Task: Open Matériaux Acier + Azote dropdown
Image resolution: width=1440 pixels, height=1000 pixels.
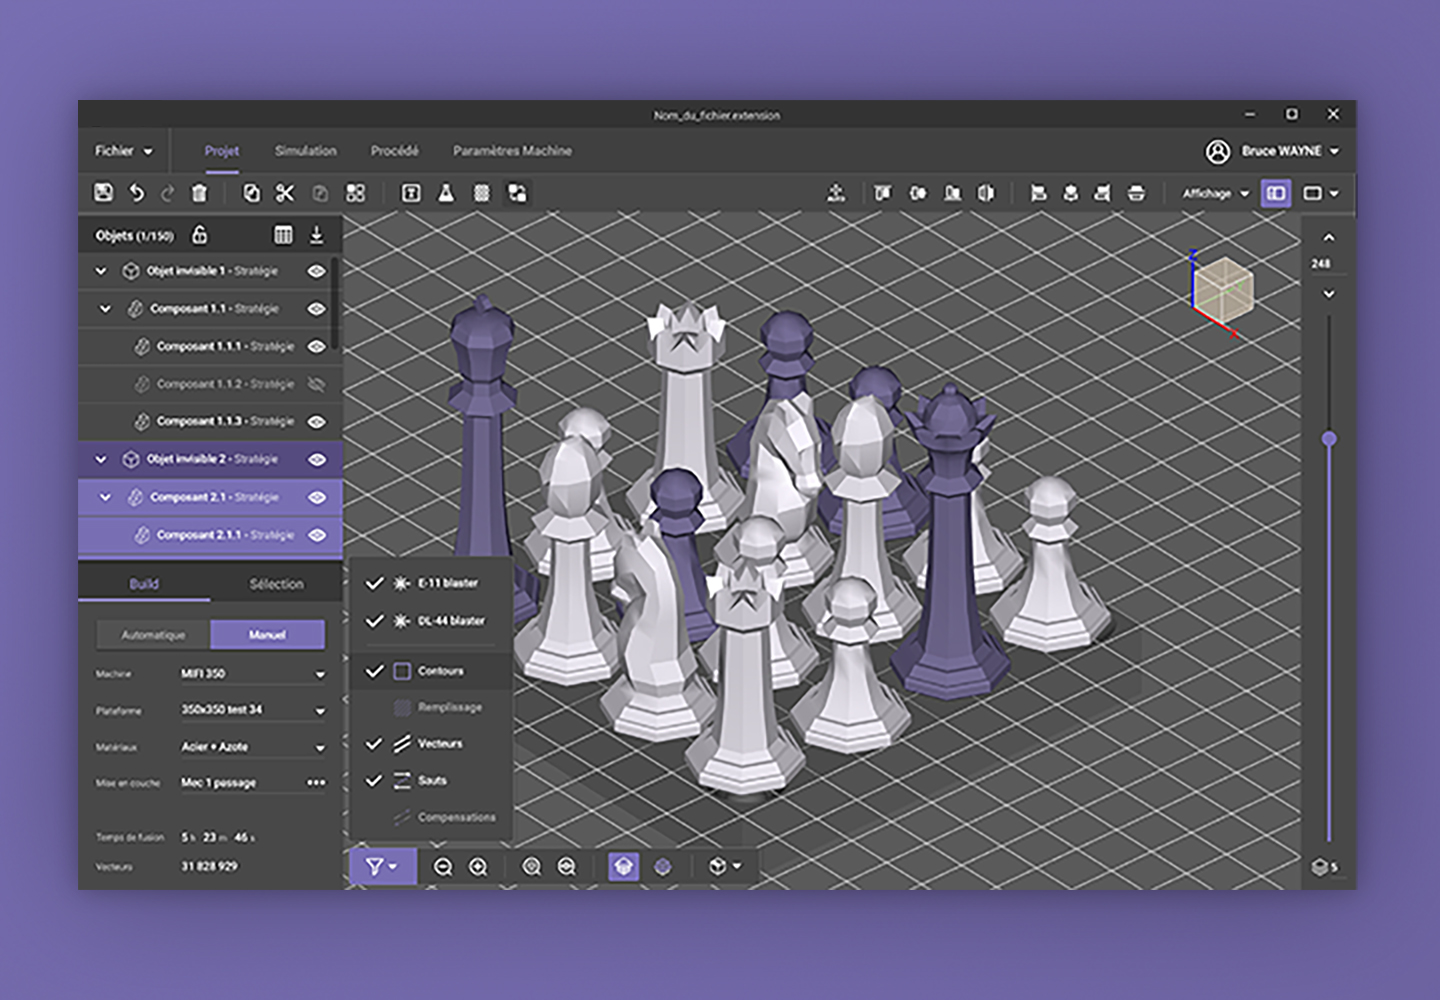Action: 253,747
